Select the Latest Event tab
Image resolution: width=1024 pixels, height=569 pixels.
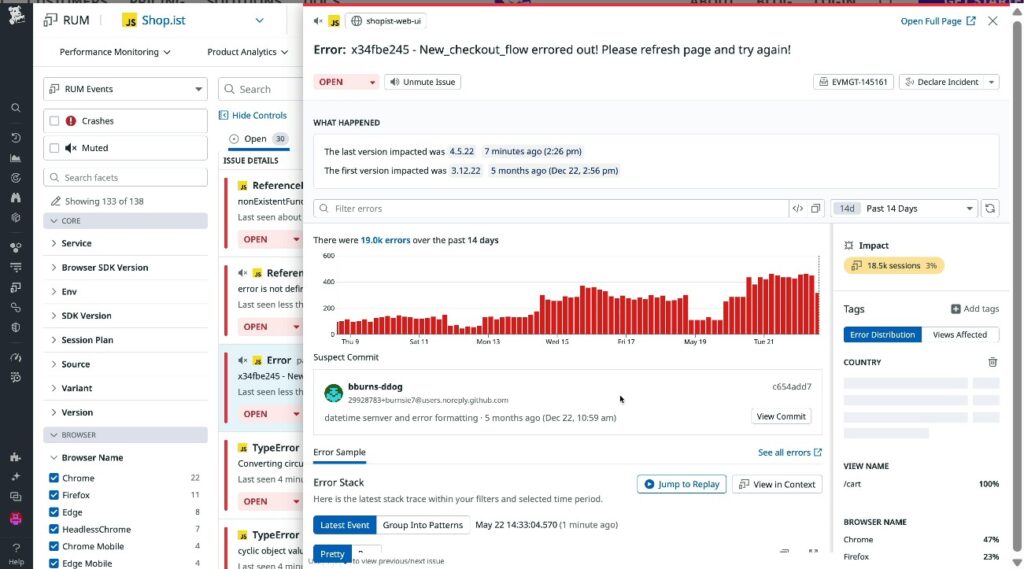(x=345, y=525)
